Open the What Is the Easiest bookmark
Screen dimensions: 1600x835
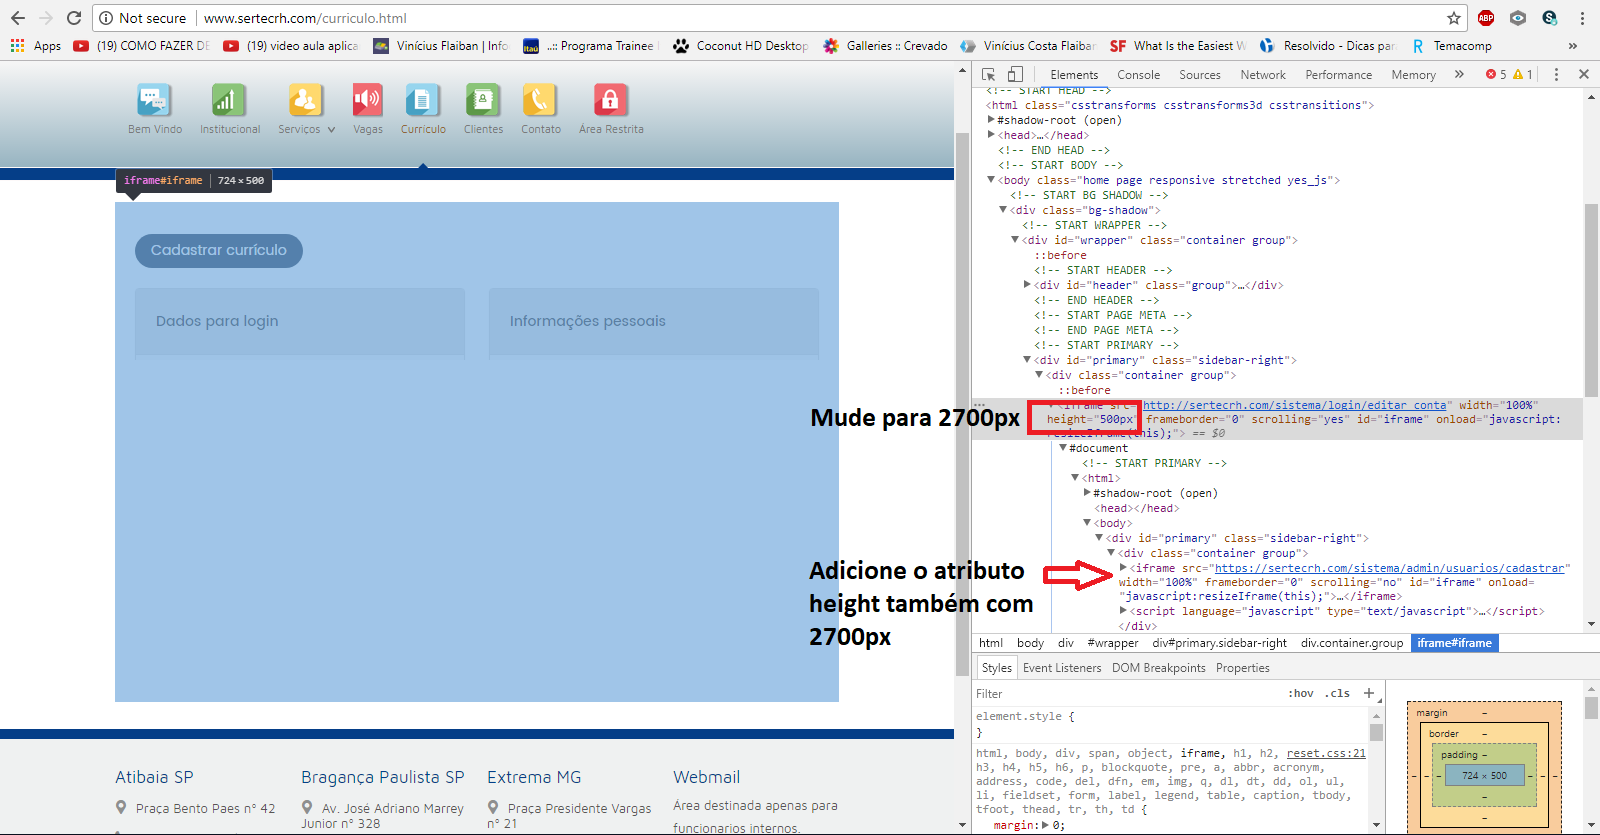(1178, 46)
